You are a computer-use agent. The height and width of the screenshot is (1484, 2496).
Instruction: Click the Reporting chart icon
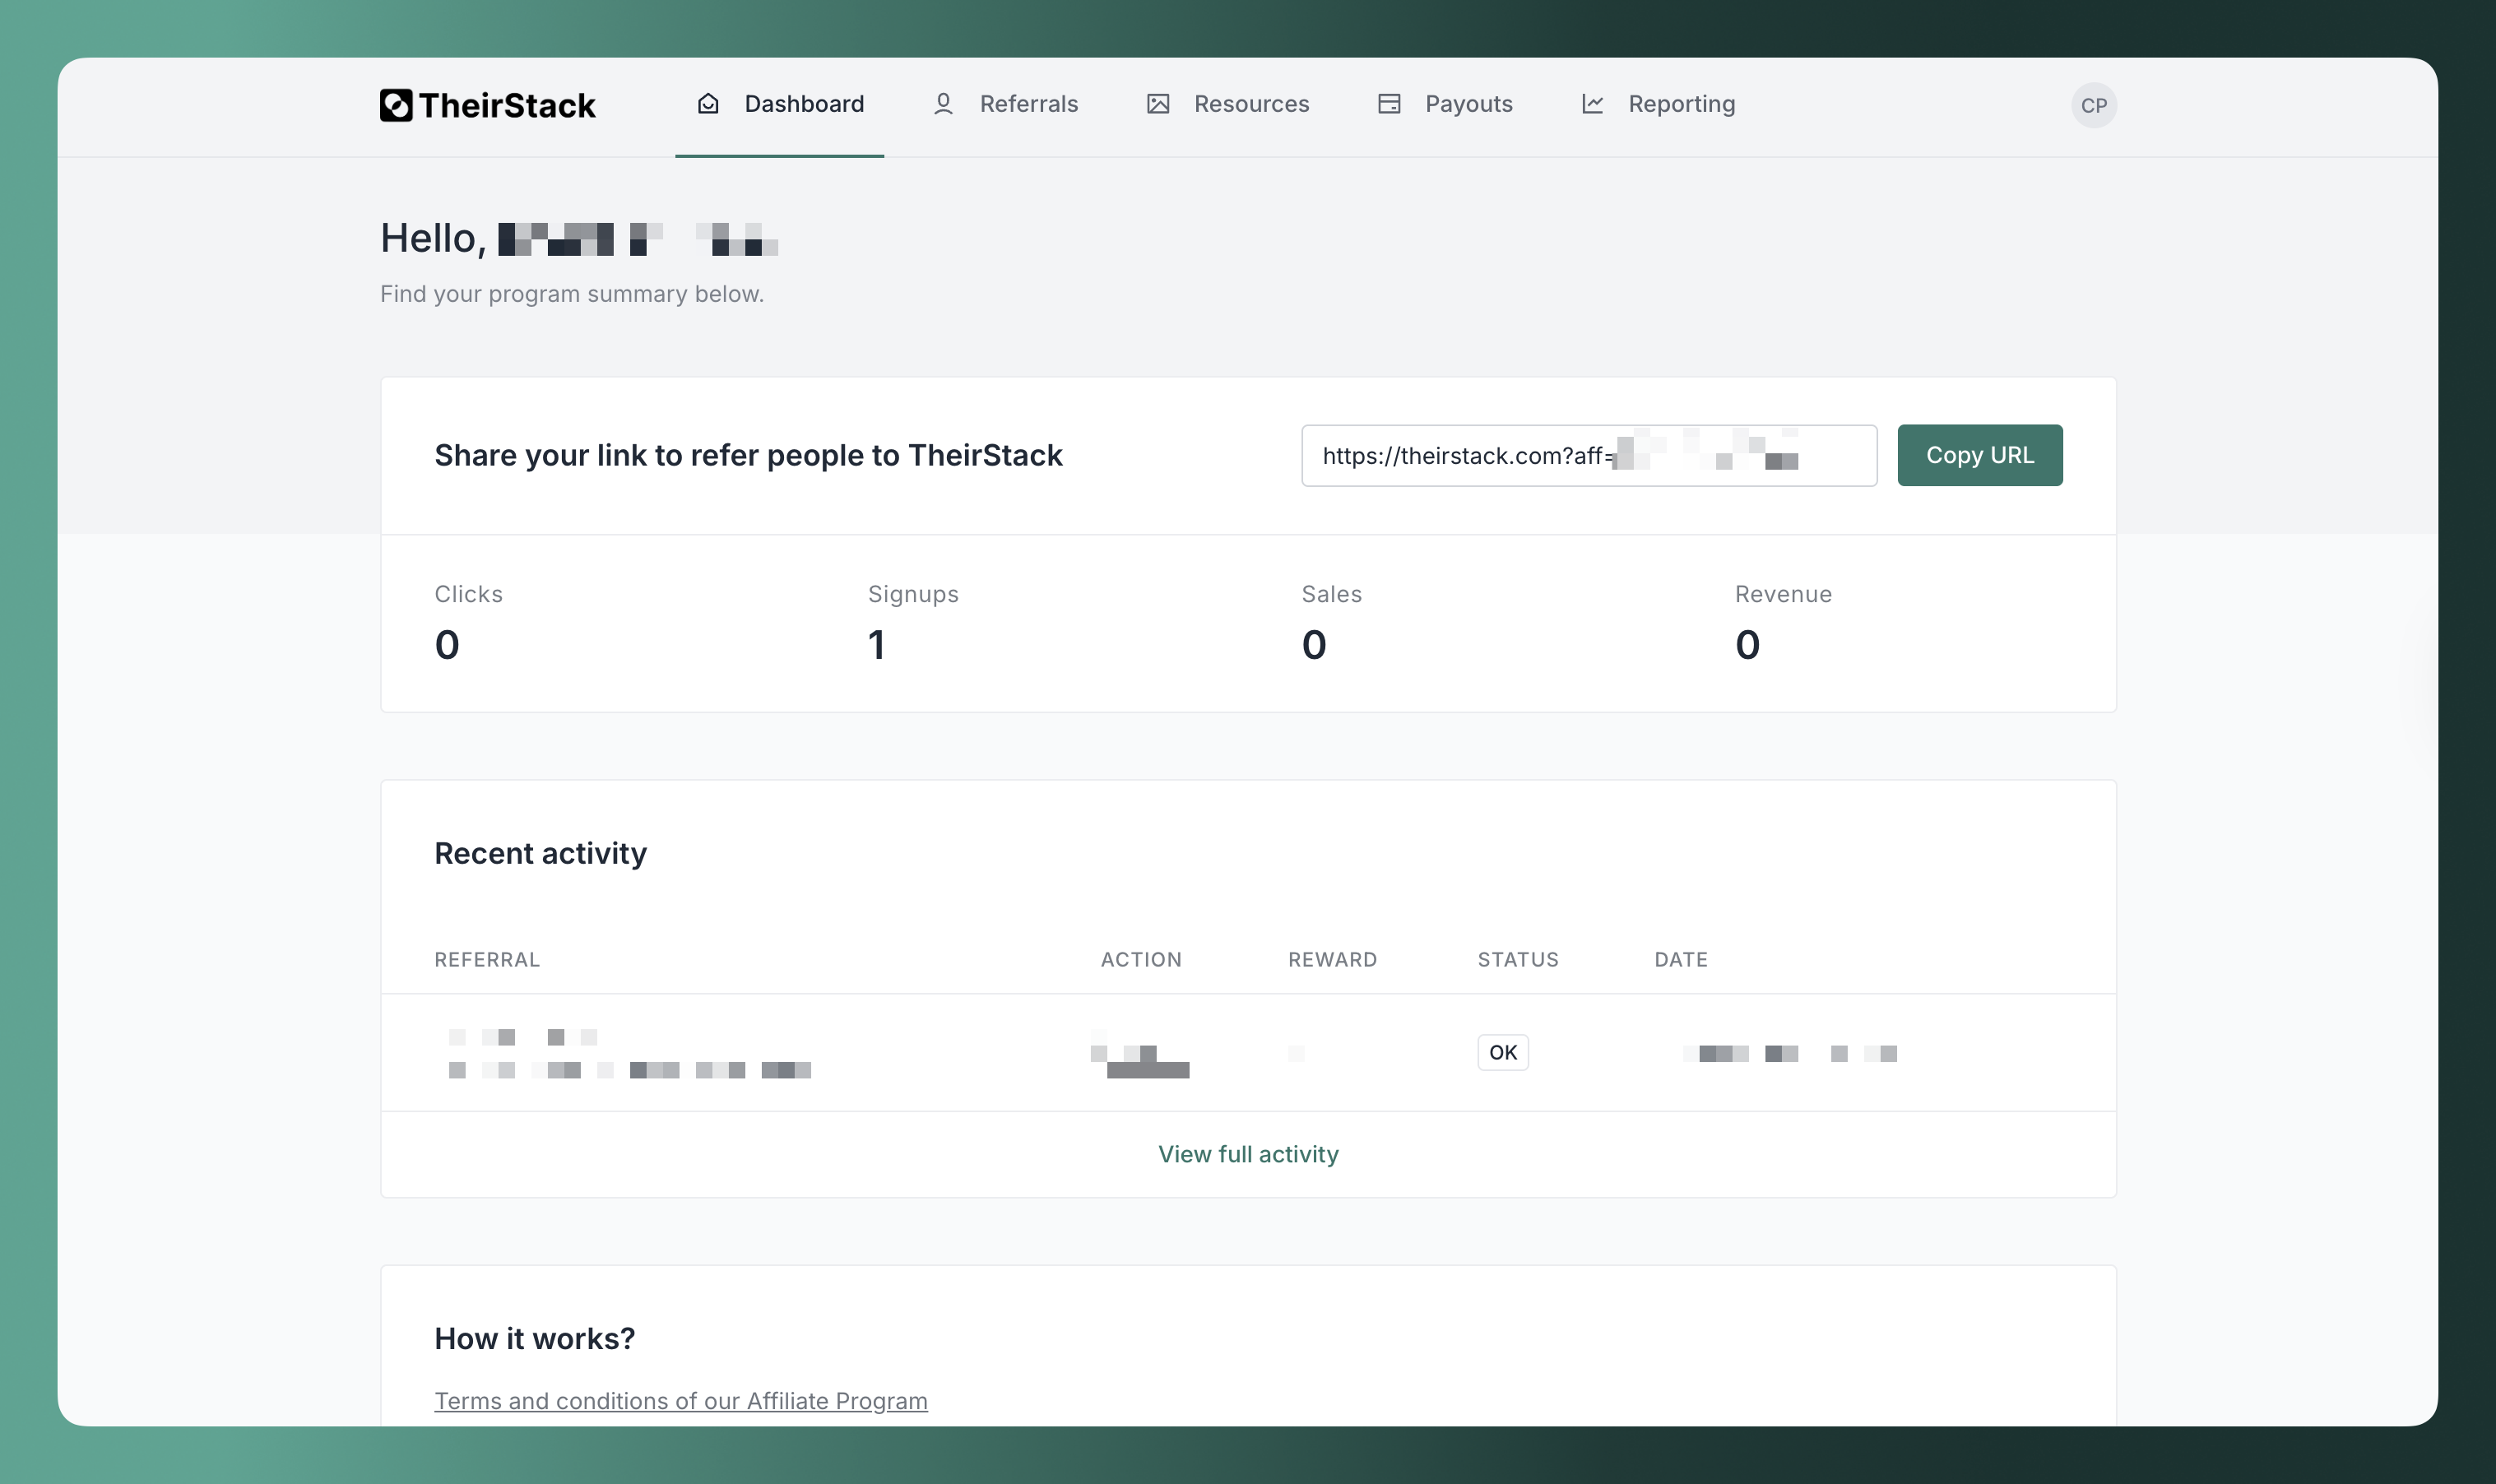tap(1593, 104)
